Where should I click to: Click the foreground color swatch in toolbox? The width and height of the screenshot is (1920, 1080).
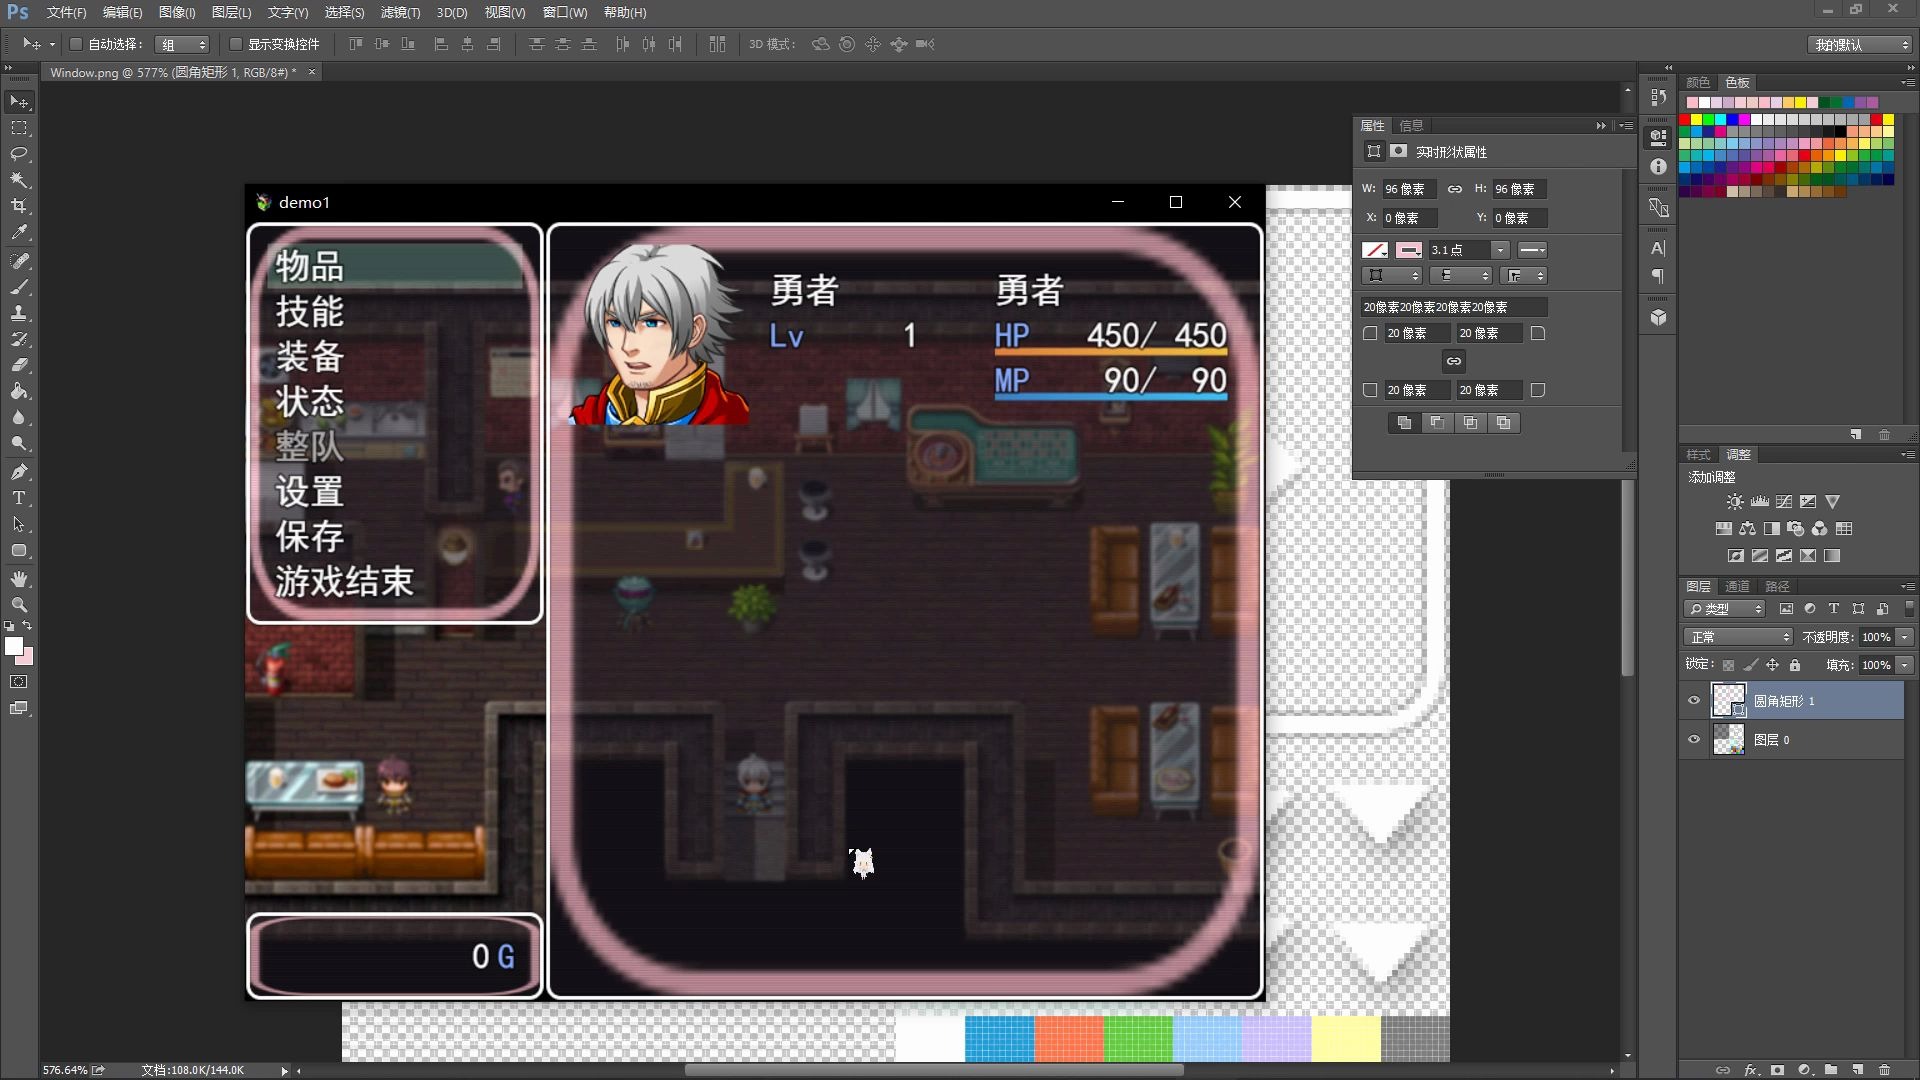coord(13,646)
